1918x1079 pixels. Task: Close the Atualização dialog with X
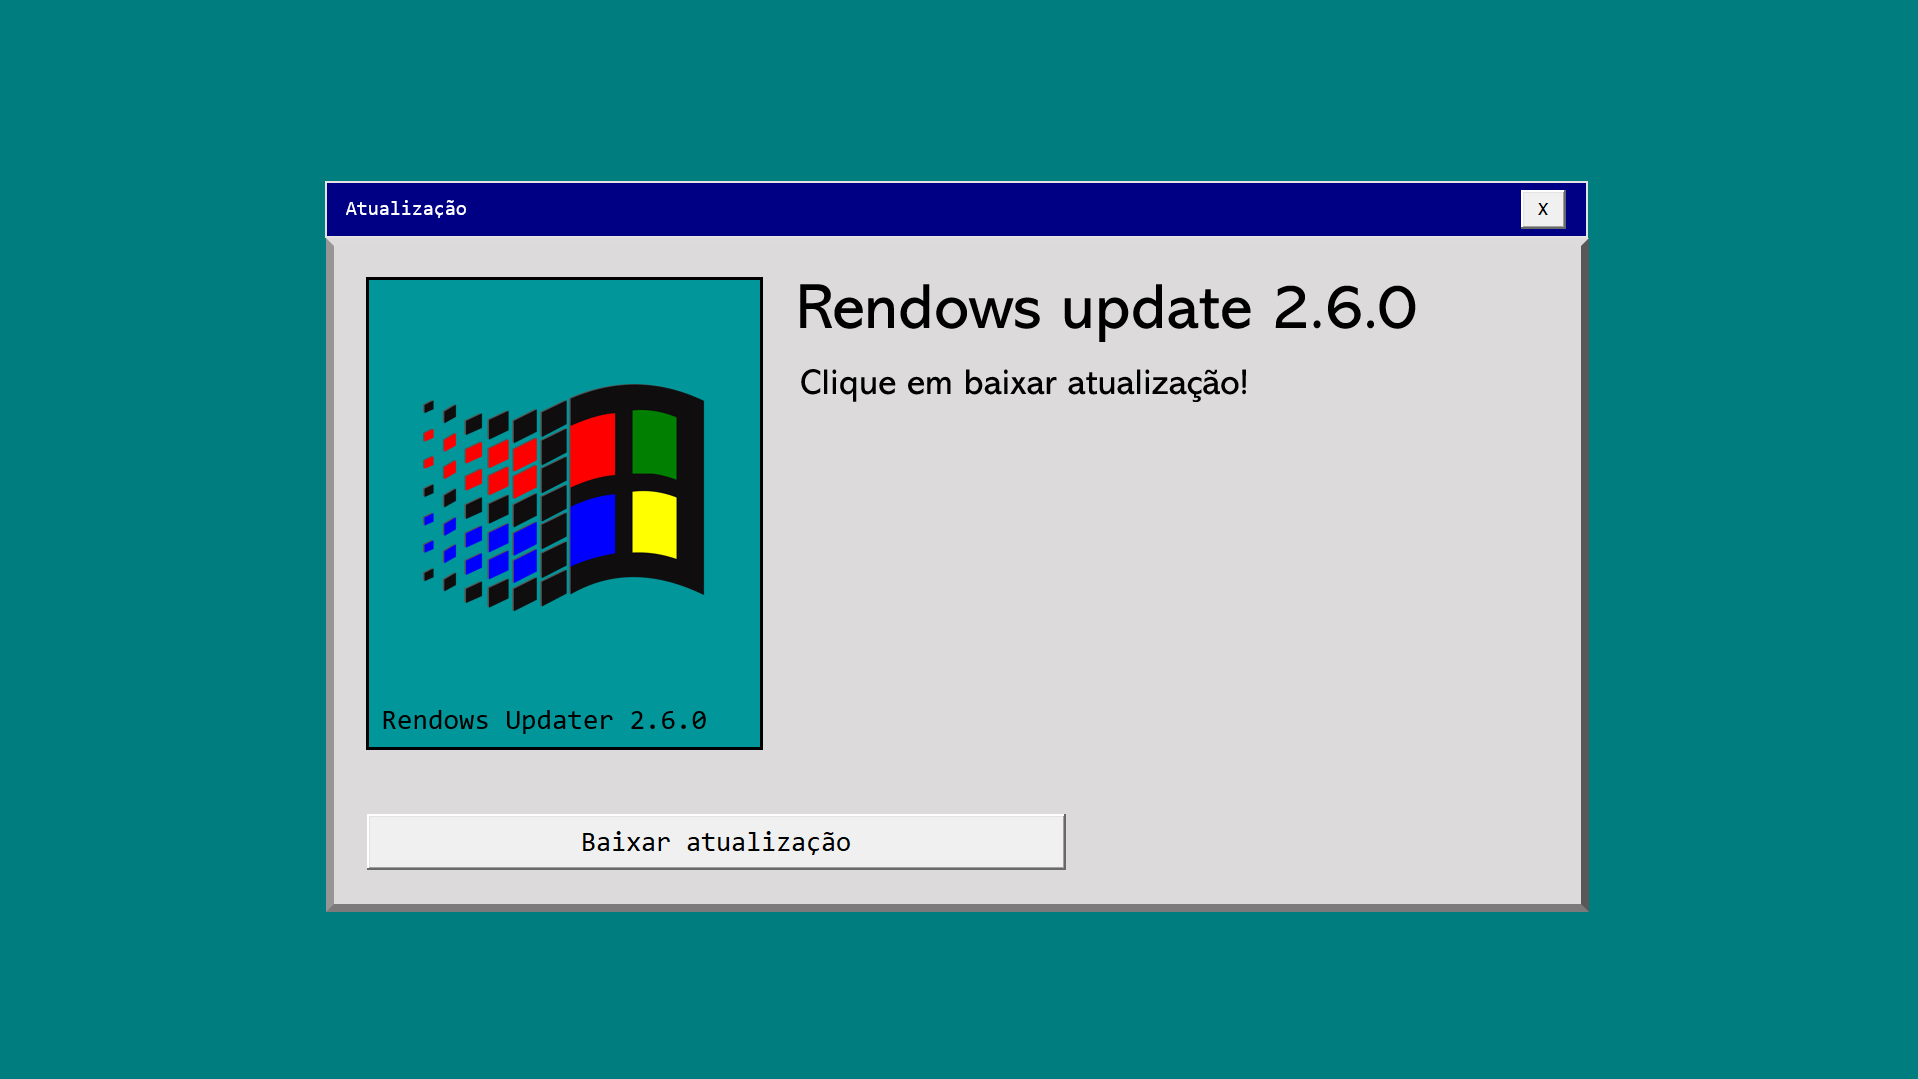(1543, 209)
